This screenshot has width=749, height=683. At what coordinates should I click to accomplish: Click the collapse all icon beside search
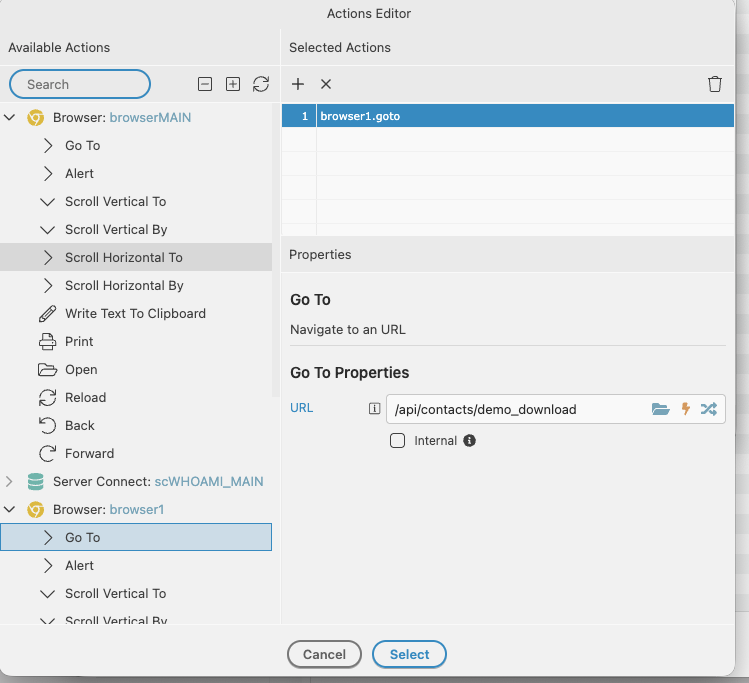[x=205, y=85]
